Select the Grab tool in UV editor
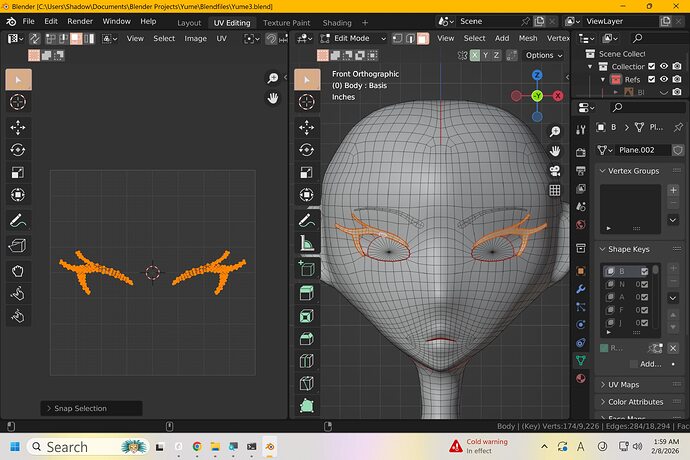The image size is (690, 460). 18,271
